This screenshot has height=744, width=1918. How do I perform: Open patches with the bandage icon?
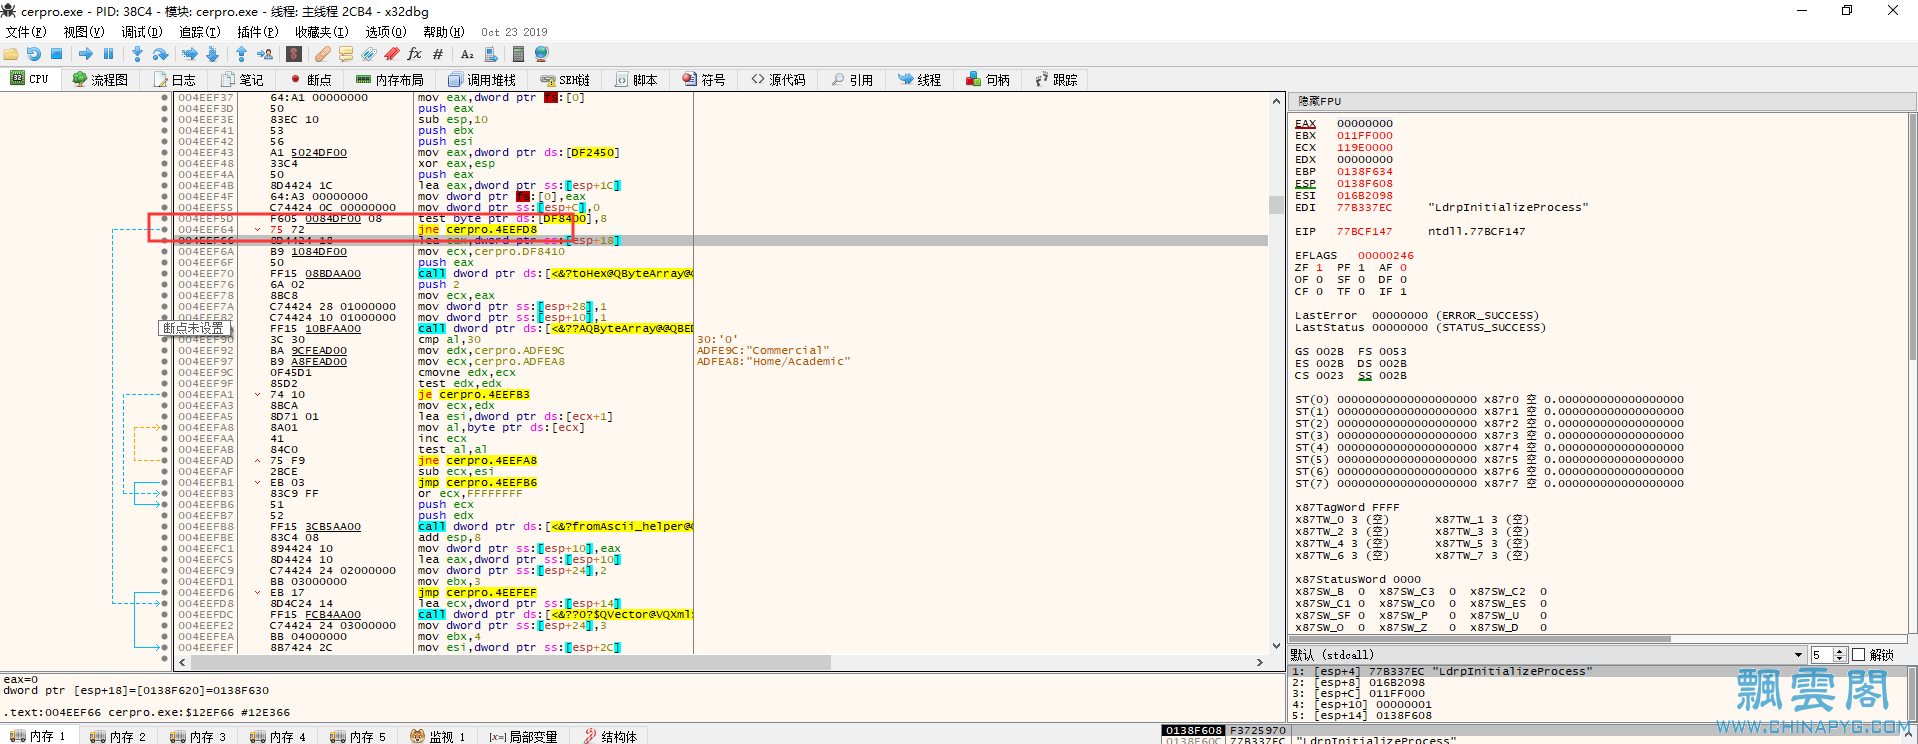click(x=322, y=54)
